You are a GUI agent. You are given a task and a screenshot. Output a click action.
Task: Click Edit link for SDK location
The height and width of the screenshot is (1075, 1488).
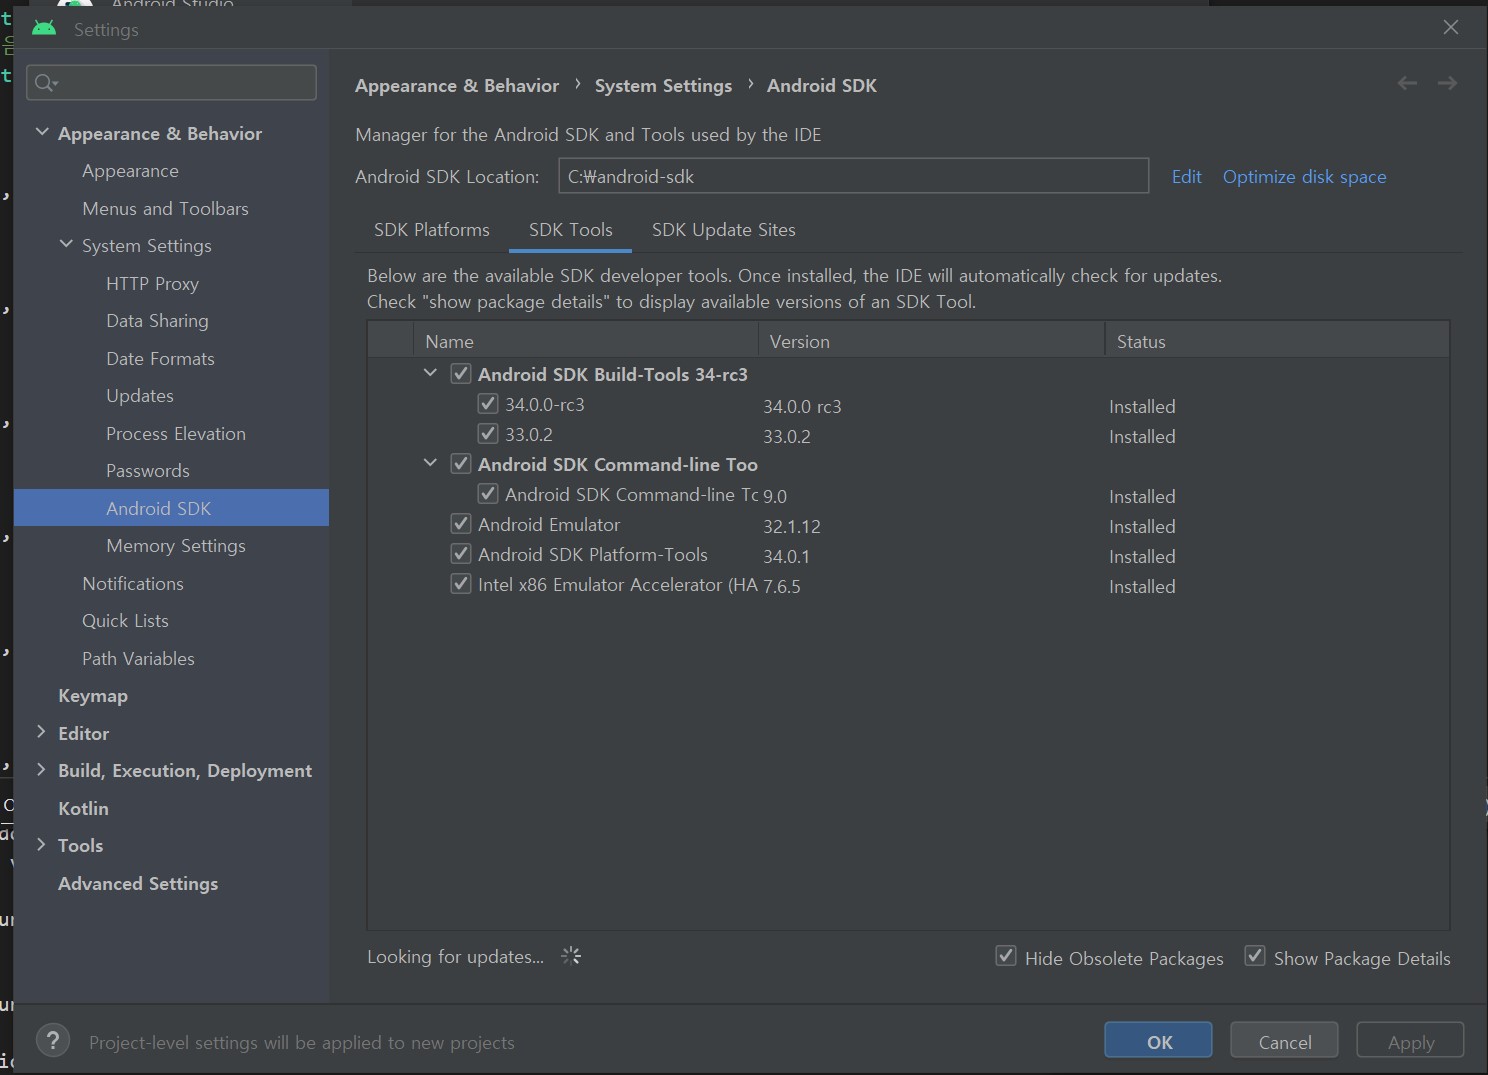pos(1187,177)
